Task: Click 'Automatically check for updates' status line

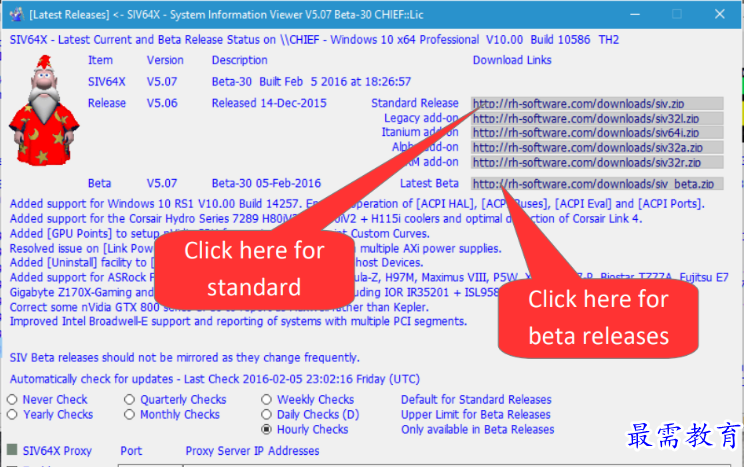Action: (x=214, y=379)
